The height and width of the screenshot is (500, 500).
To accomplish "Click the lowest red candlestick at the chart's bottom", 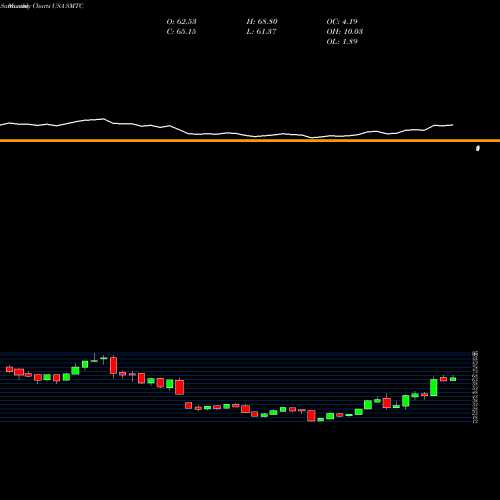I will point(311,416).
